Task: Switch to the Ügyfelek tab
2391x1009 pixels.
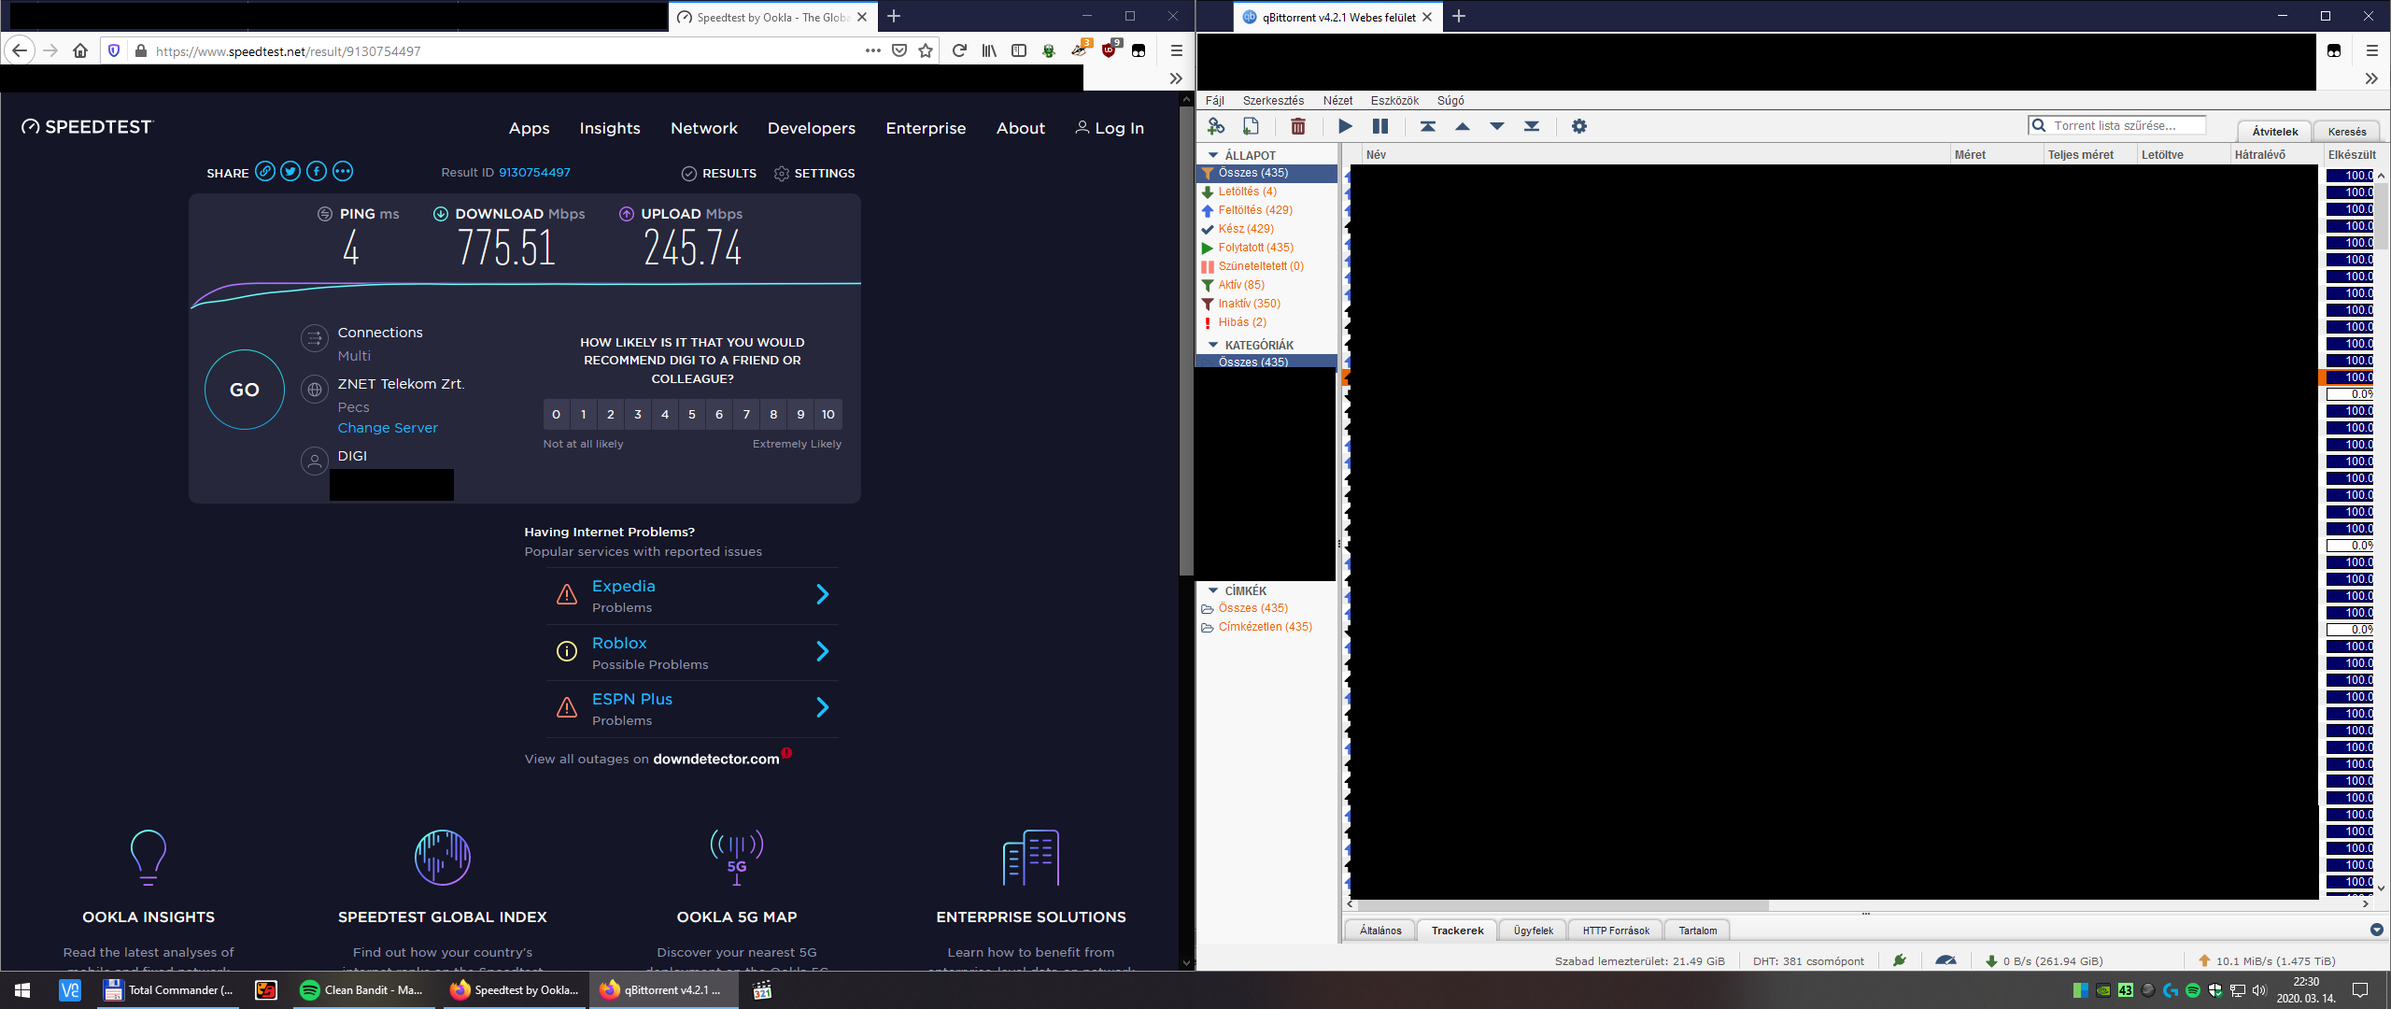Action: [1534, 930]
